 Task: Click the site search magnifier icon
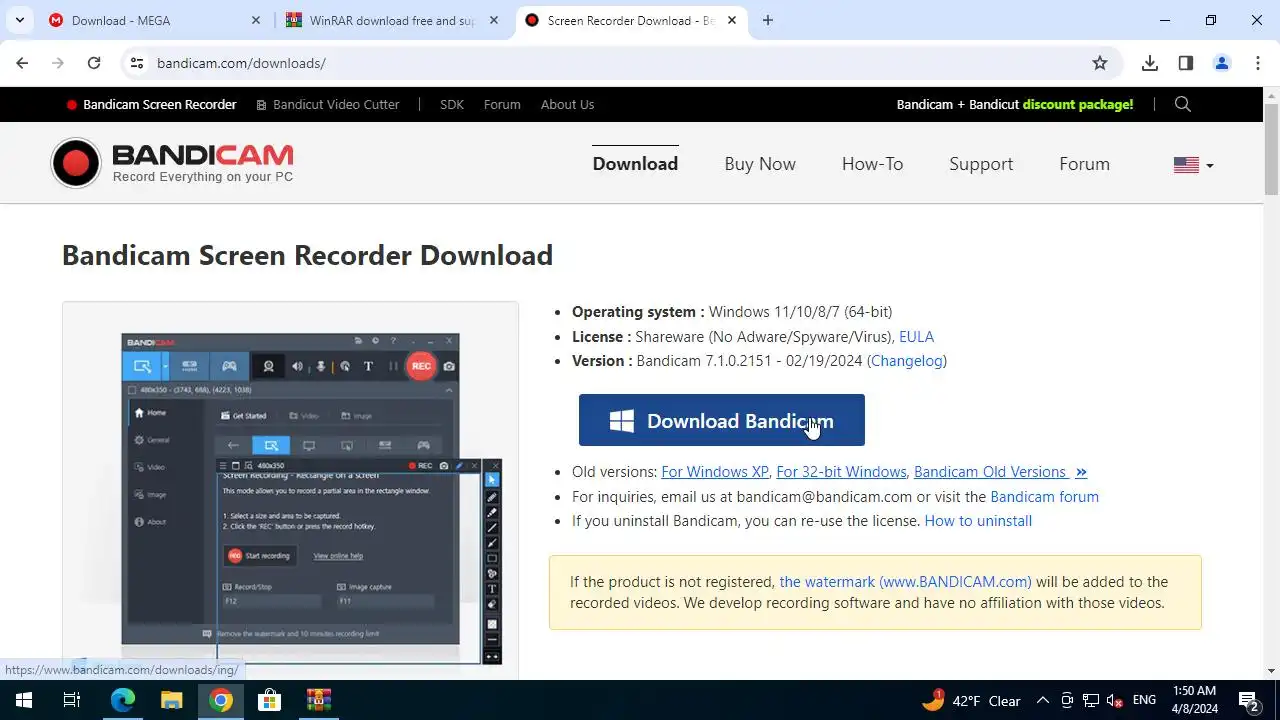1183,104
